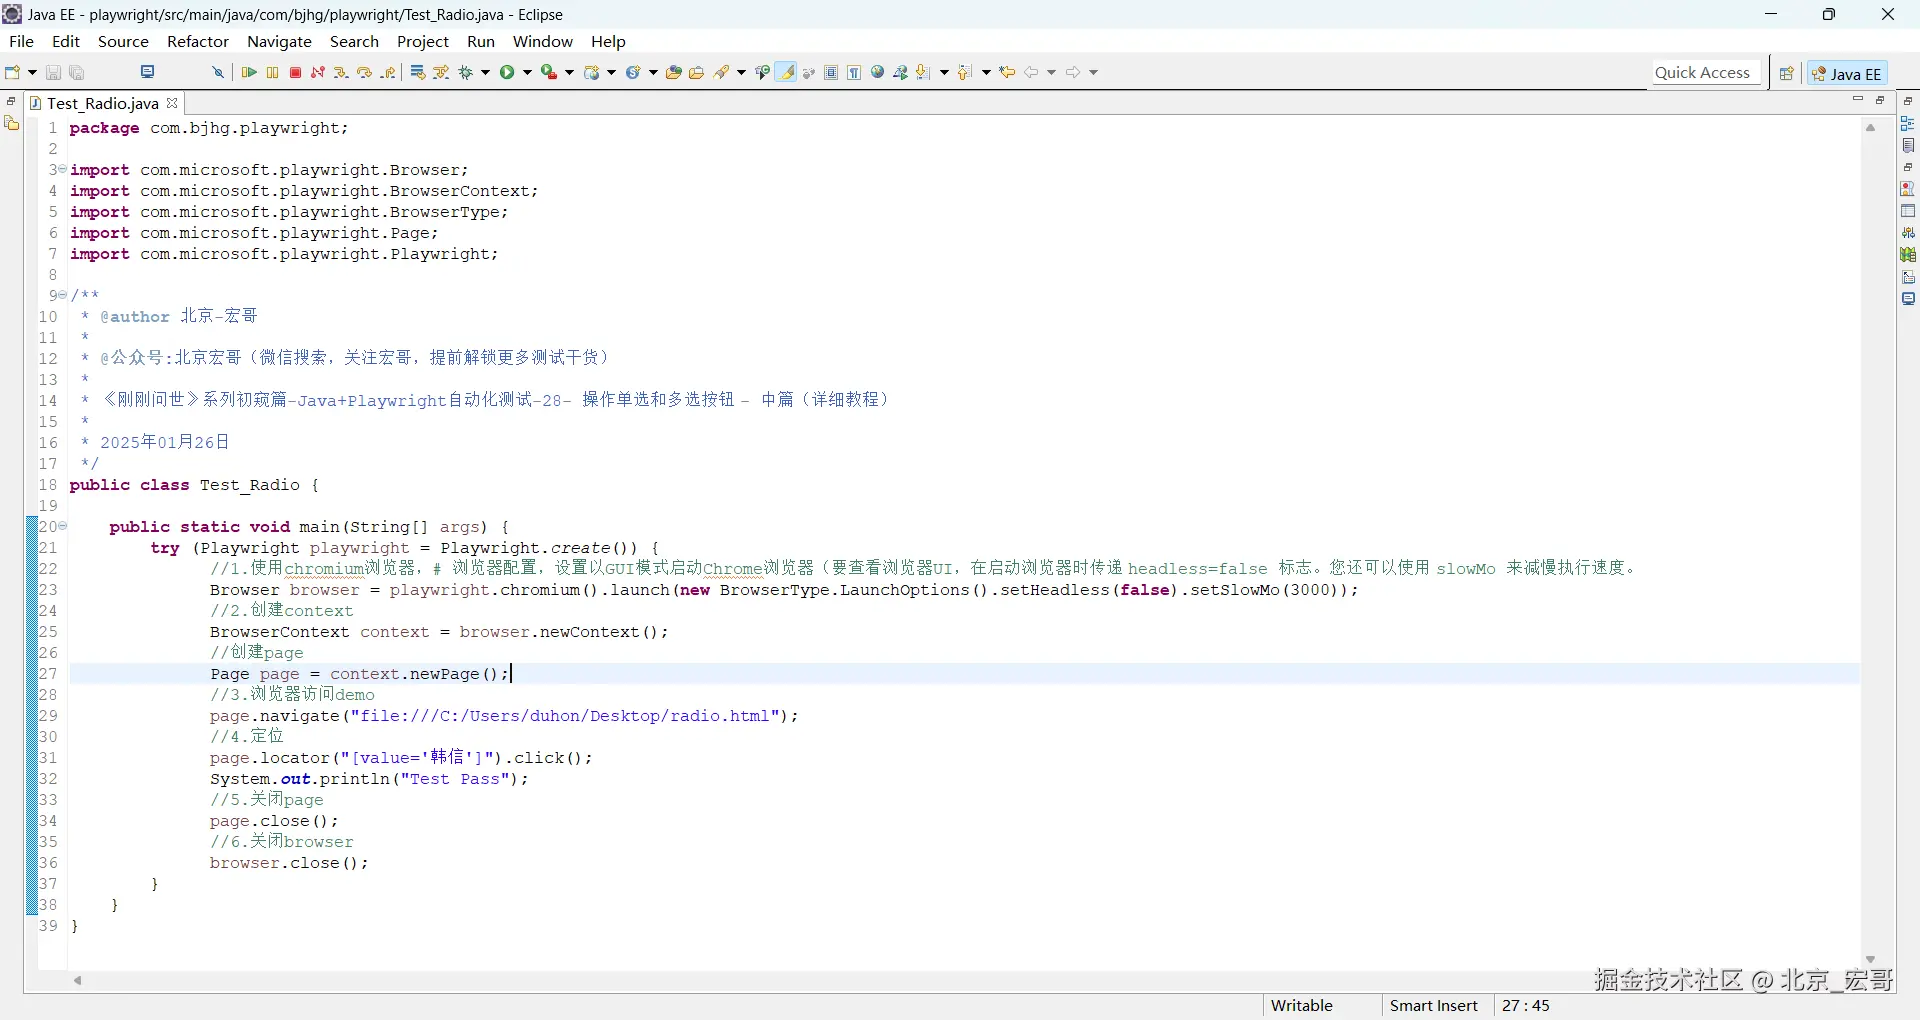Open the Task List icon in right trim
This screenshot has width=1920, height=1020.
[x=1908, y=146]
